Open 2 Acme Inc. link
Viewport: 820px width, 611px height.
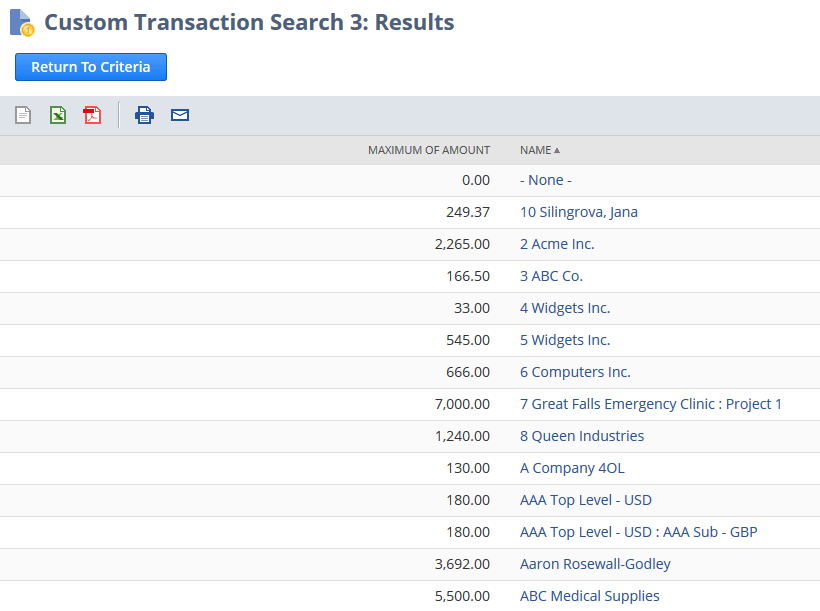coord(557,244)
